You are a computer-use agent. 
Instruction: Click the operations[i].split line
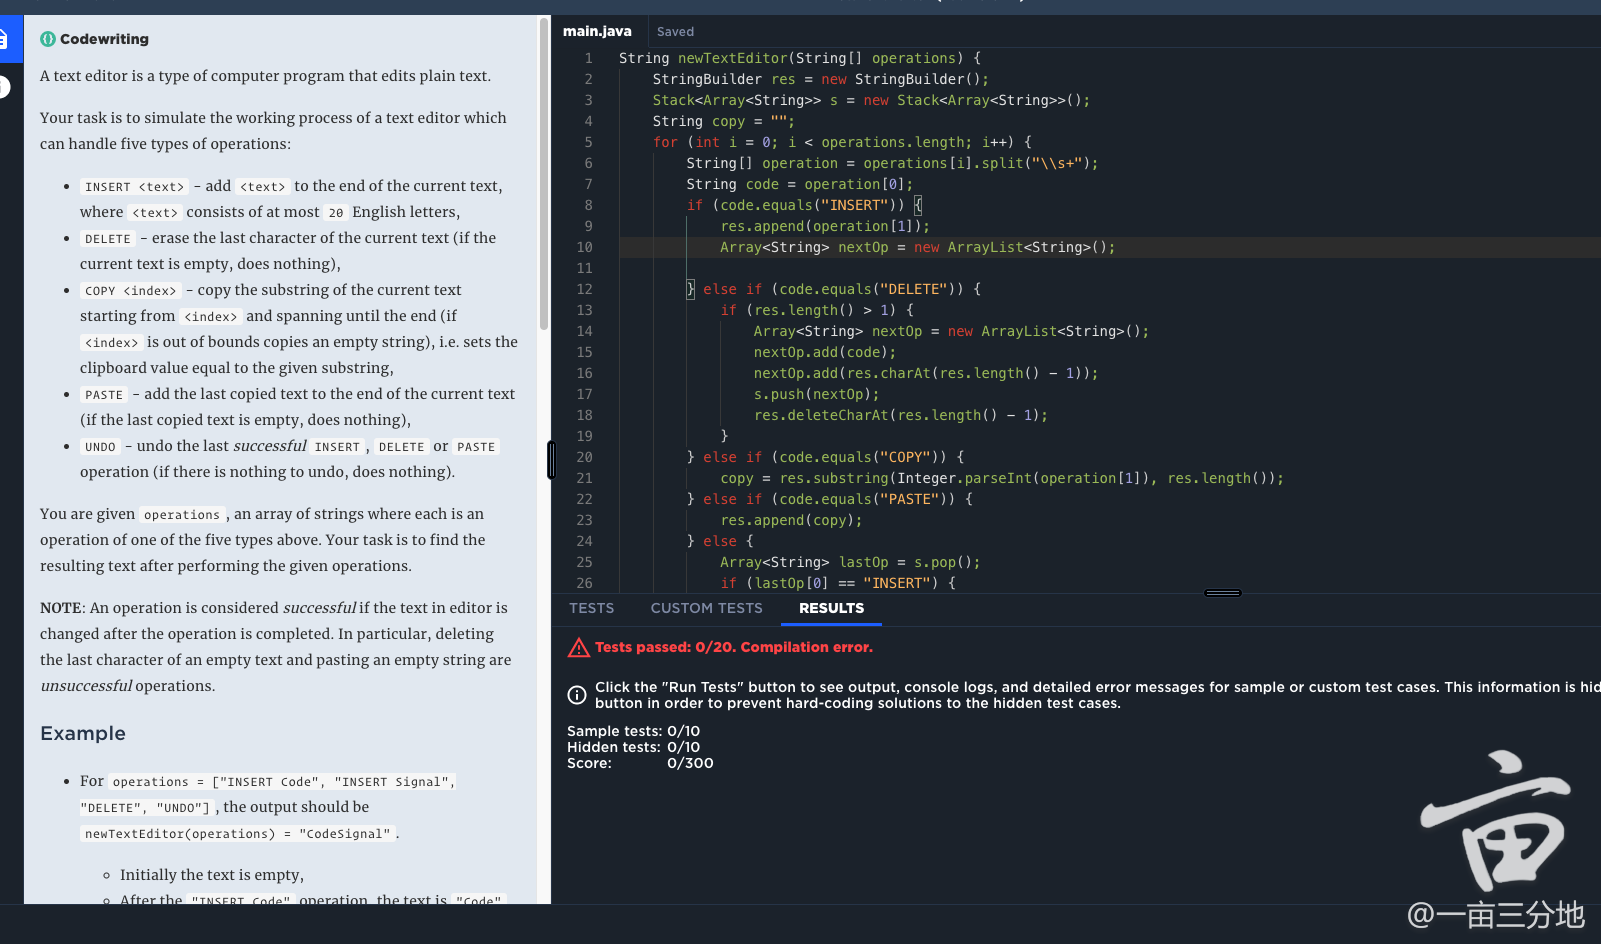[x=892, y=163]
